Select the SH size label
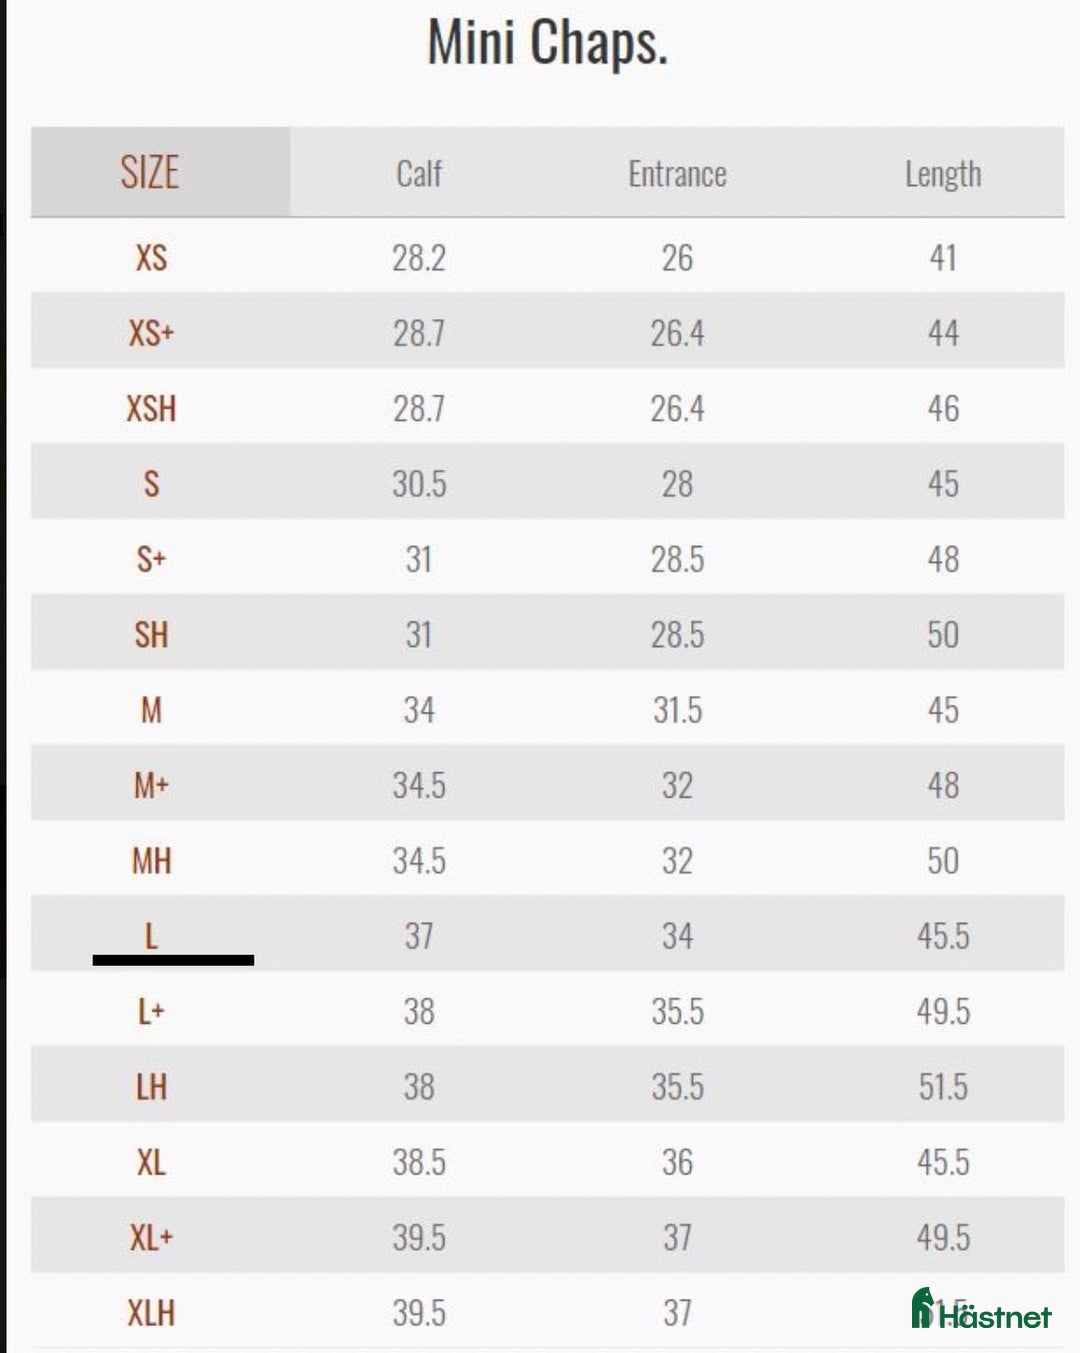1080x1353 pixels. 151,634
